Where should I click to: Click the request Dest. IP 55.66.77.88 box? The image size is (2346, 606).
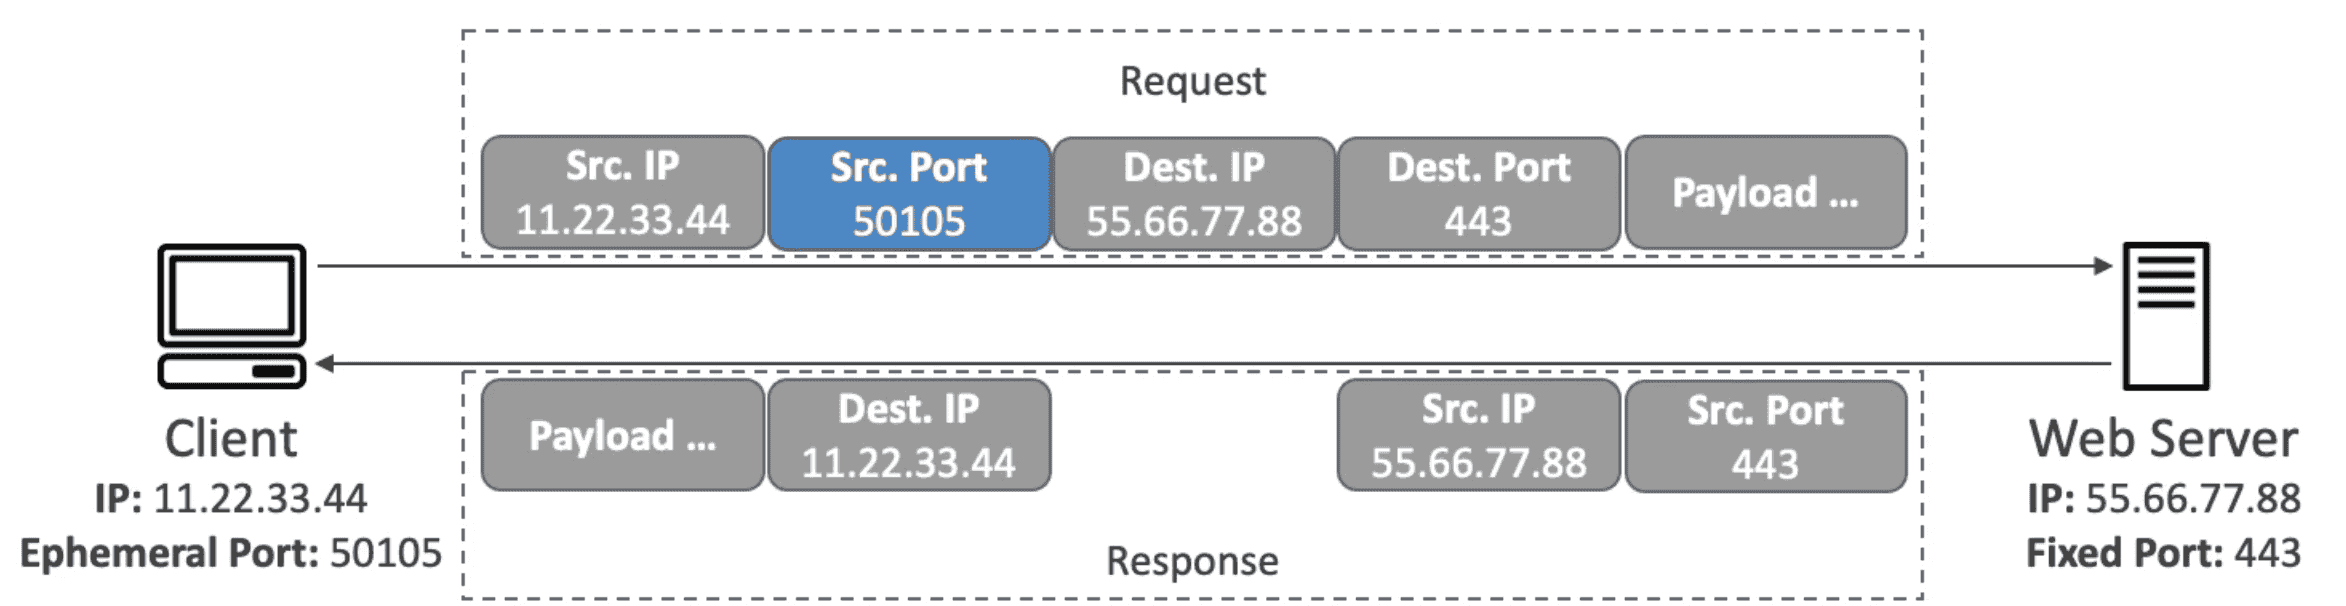1194,193
